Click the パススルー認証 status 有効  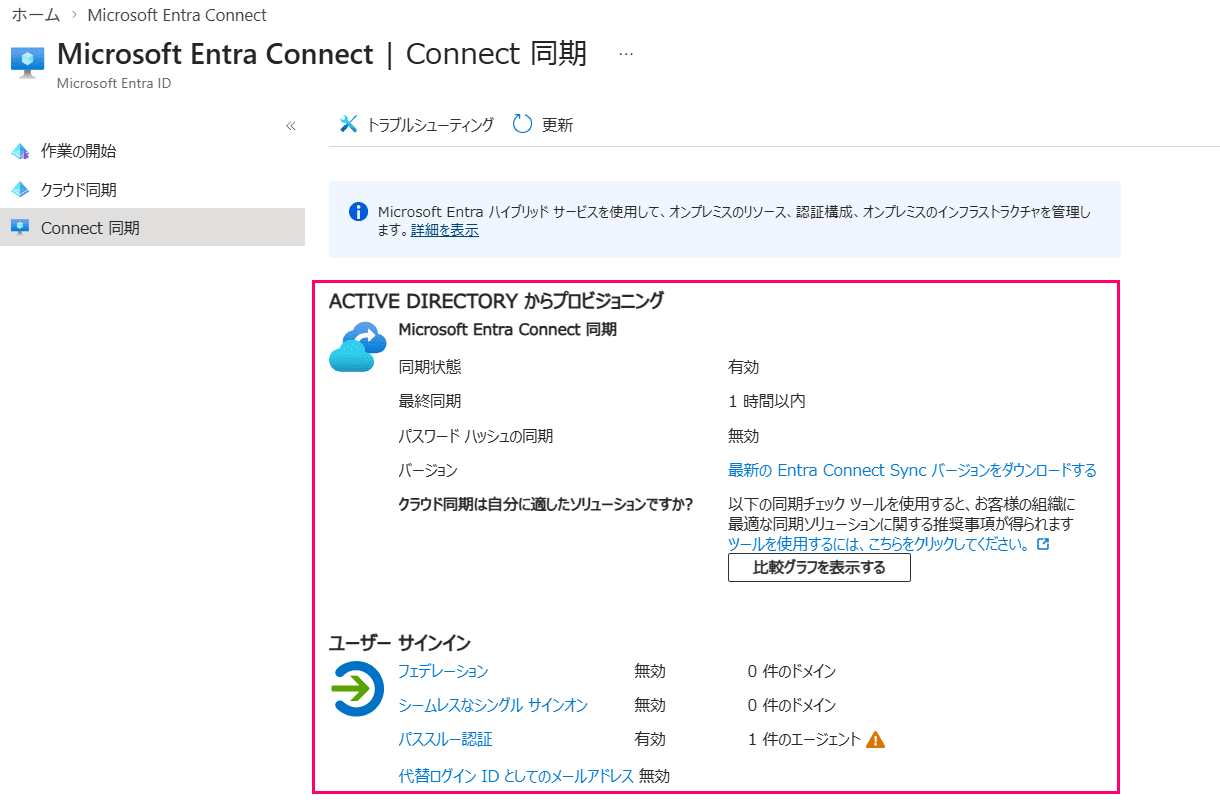click(650, 739)
